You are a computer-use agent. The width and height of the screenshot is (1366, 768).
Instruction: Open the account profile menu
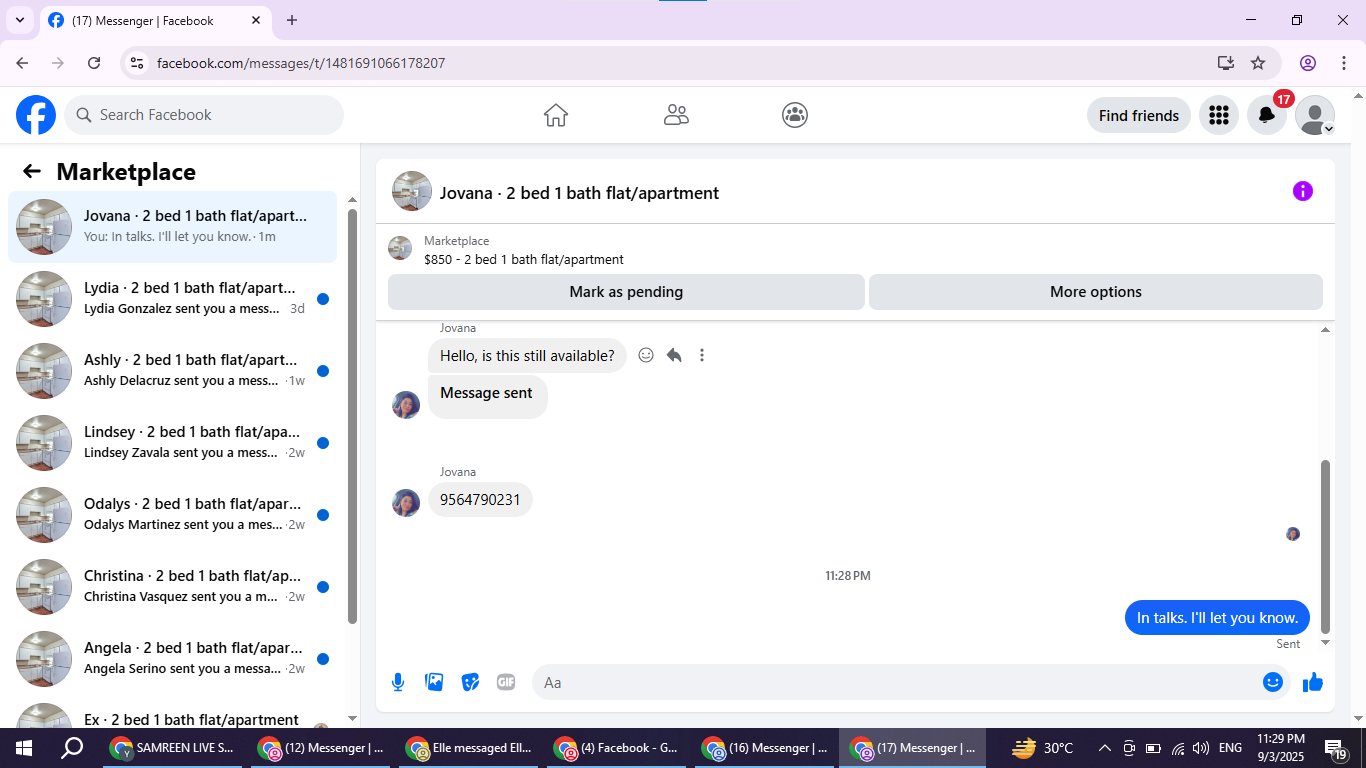[1315, 115]
